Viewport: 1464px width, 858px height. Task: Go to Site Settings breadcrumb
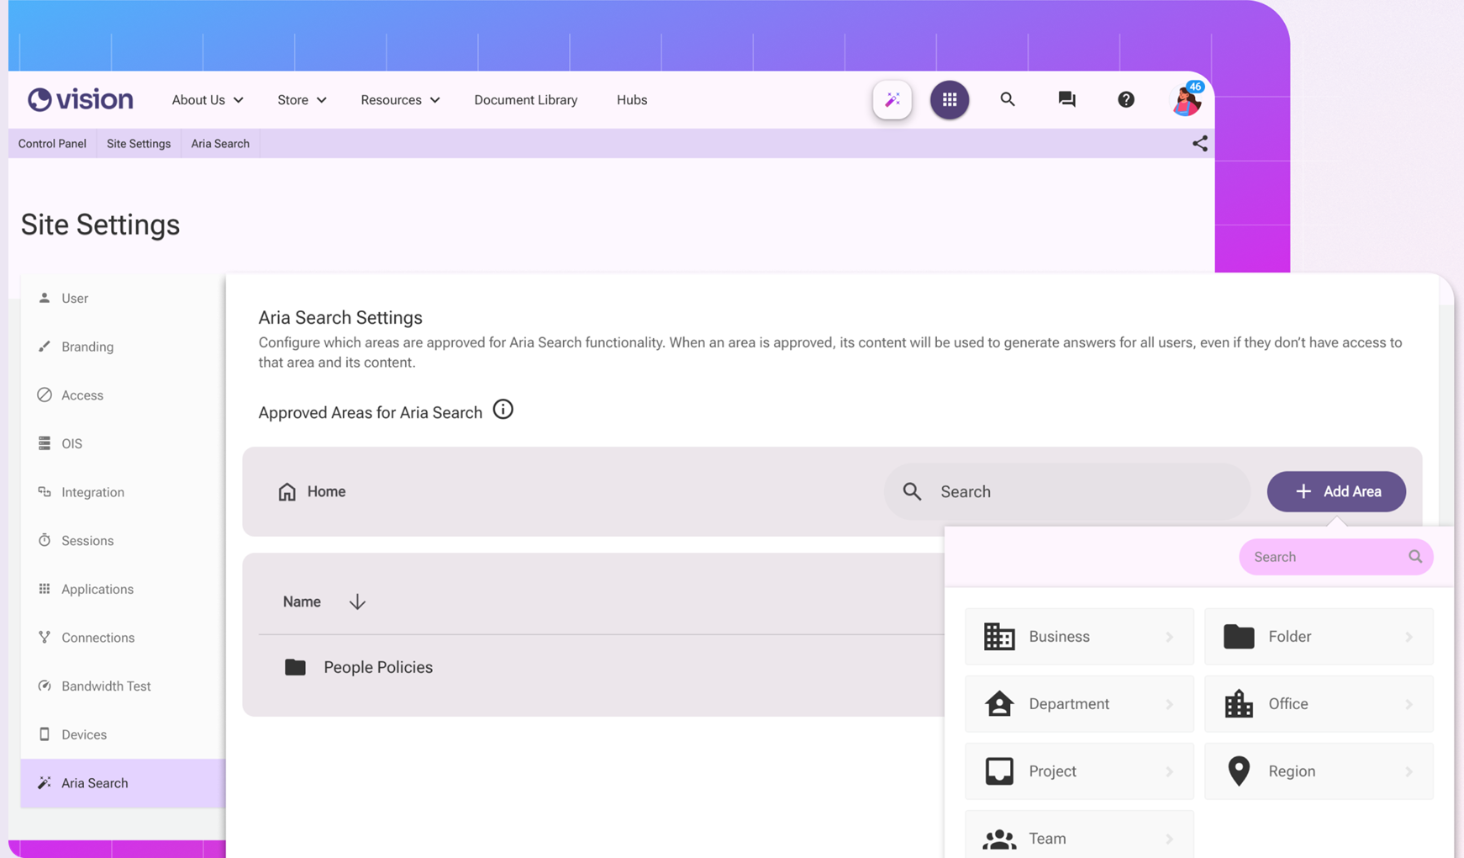click(139, 144)
